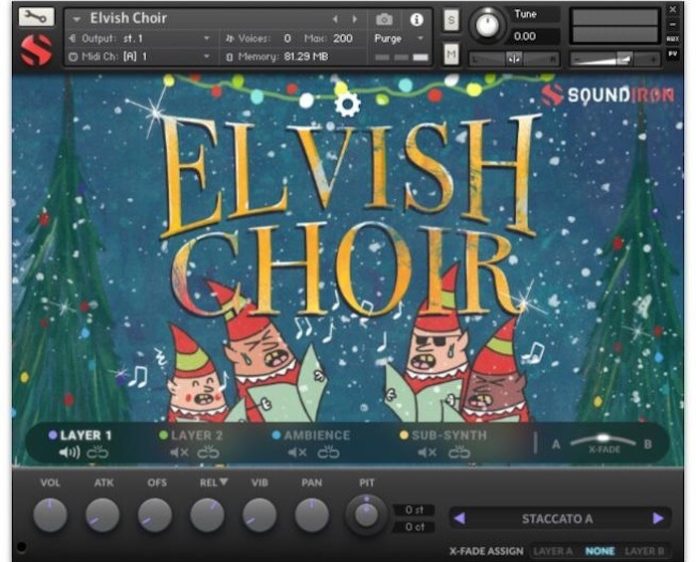Open the wrench instrument edit mode
The width and height of the screenshot is (696, 562).
tap(36, 17)
